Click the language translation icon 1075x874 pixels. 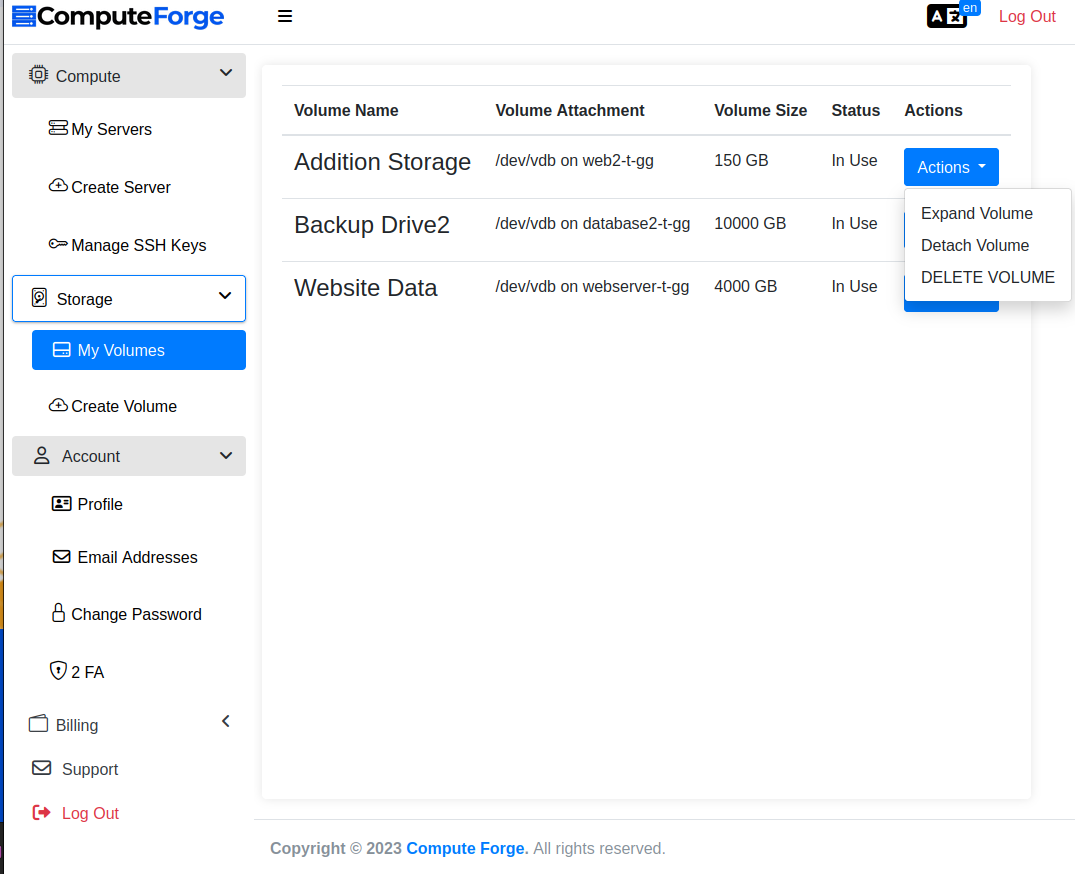(x=946, y=16)
